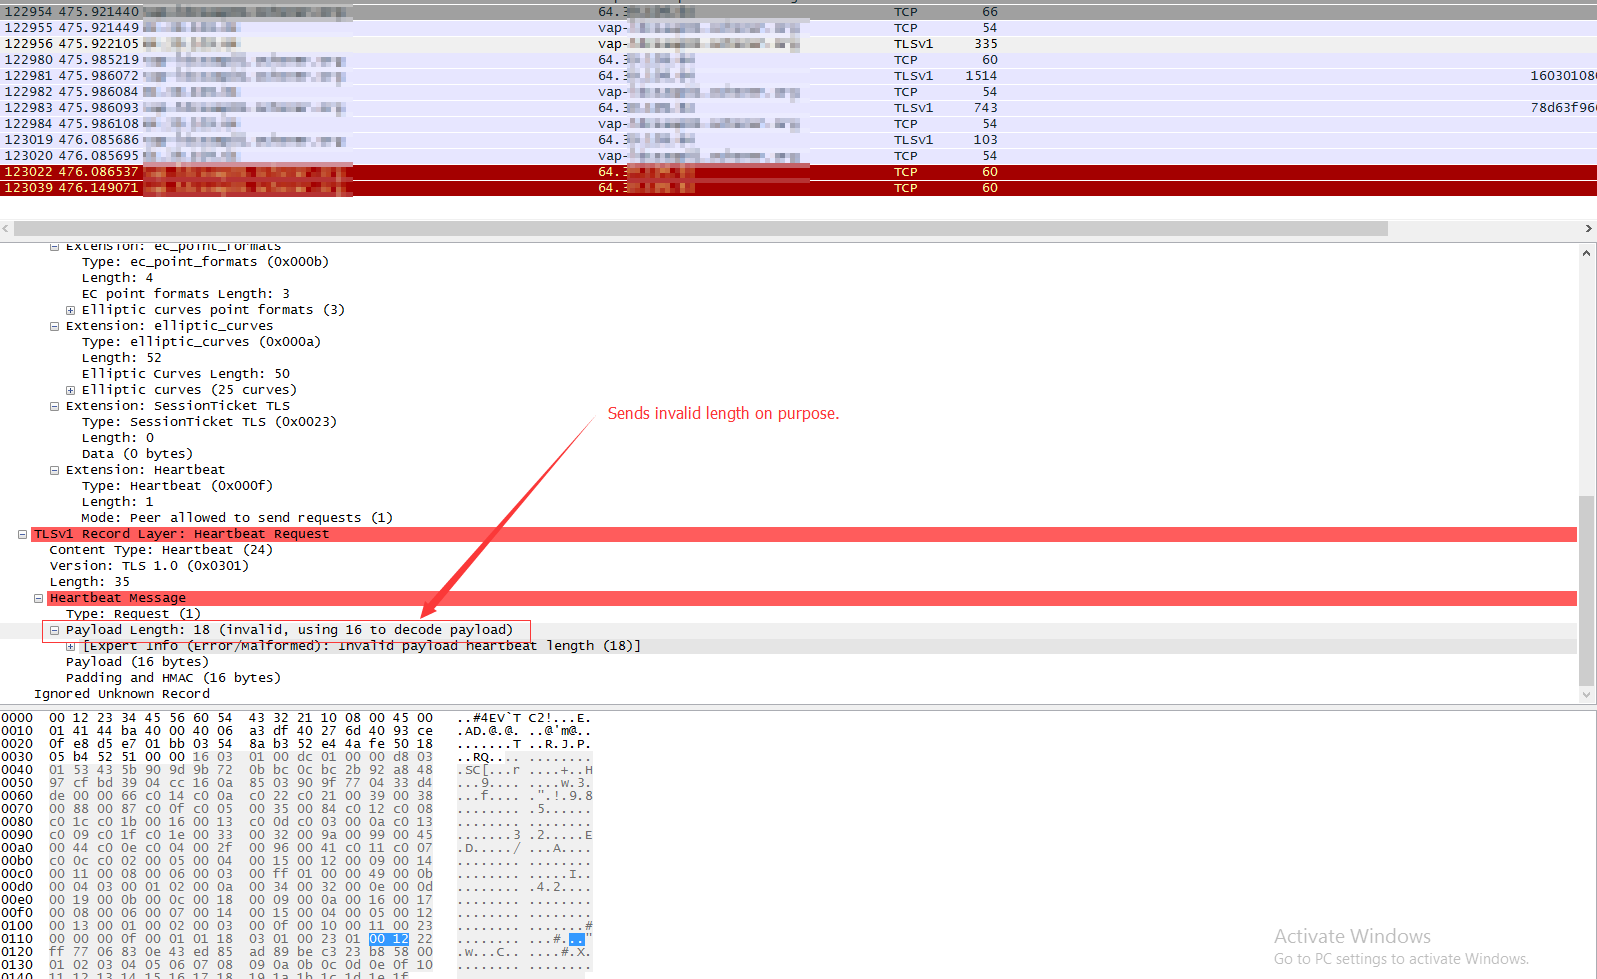Select 'Payload (16 bytes)' field
Viewport: 1597px width, 979px height.
[x=137, y=662]
